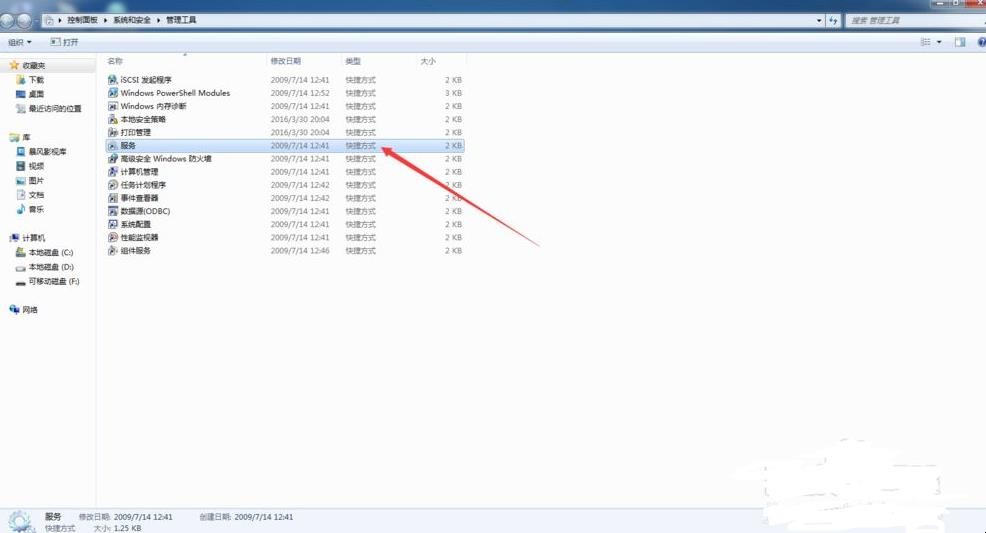Click the 本地安全策略 shortcut icon
This screenshot has height=533, width=986.
[113, 119]
